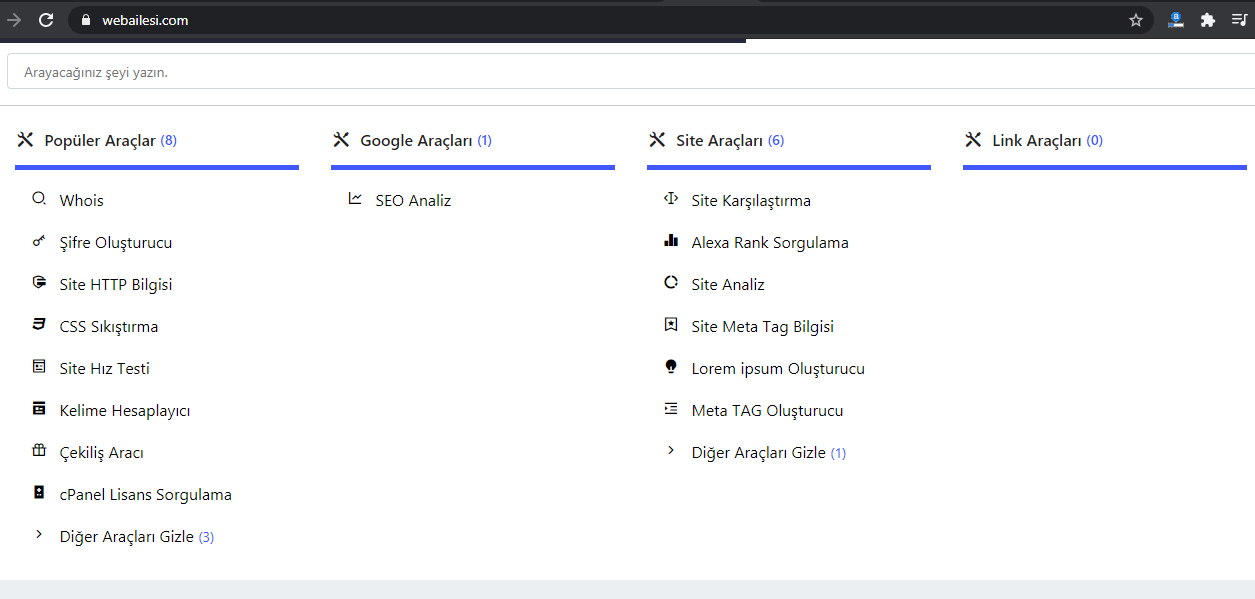Click the padlock site info icon

coord(86,20)
